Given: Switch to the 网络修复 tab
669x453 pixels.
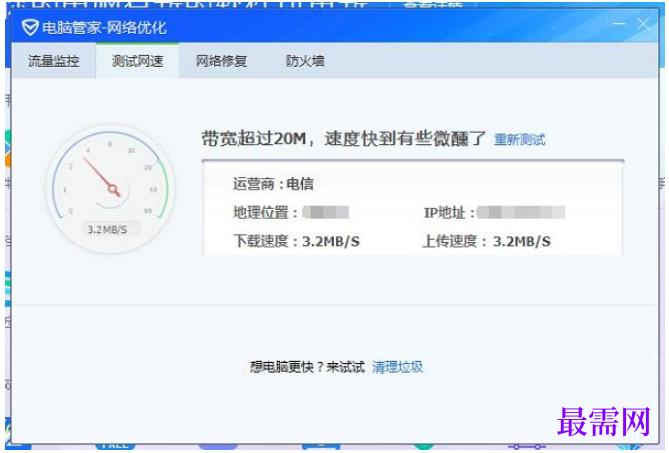Looking at the screenshot, I should pos(221,61).
